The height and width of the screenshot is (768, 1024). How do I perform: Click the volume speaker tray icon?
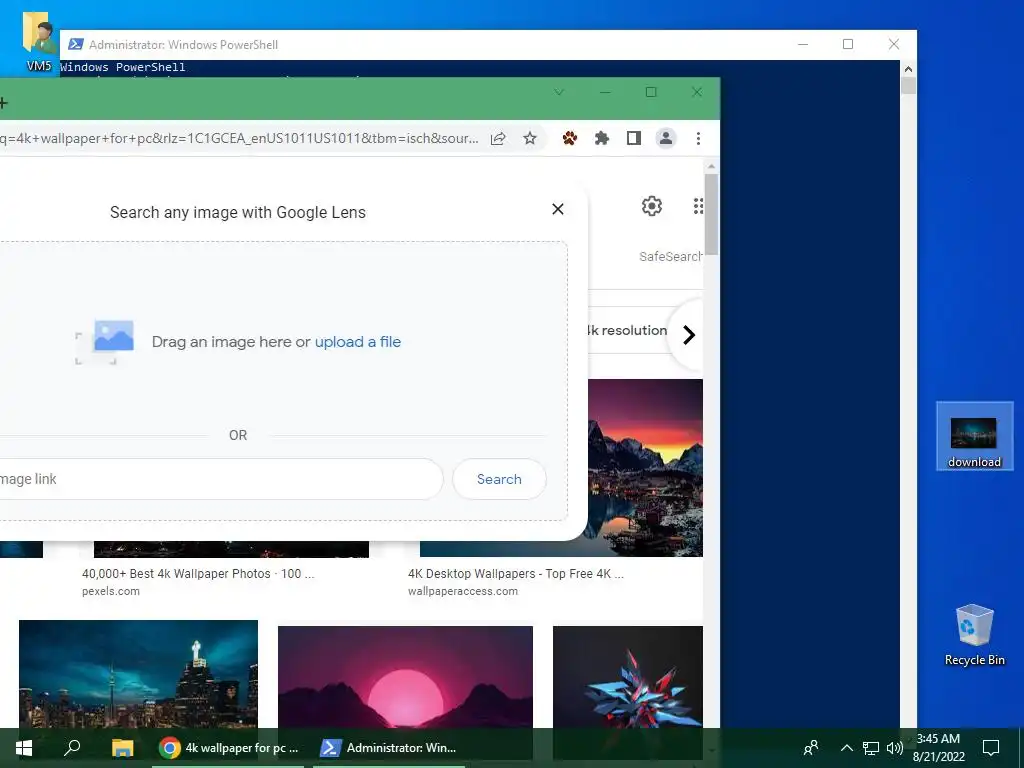tap(895, 748)
